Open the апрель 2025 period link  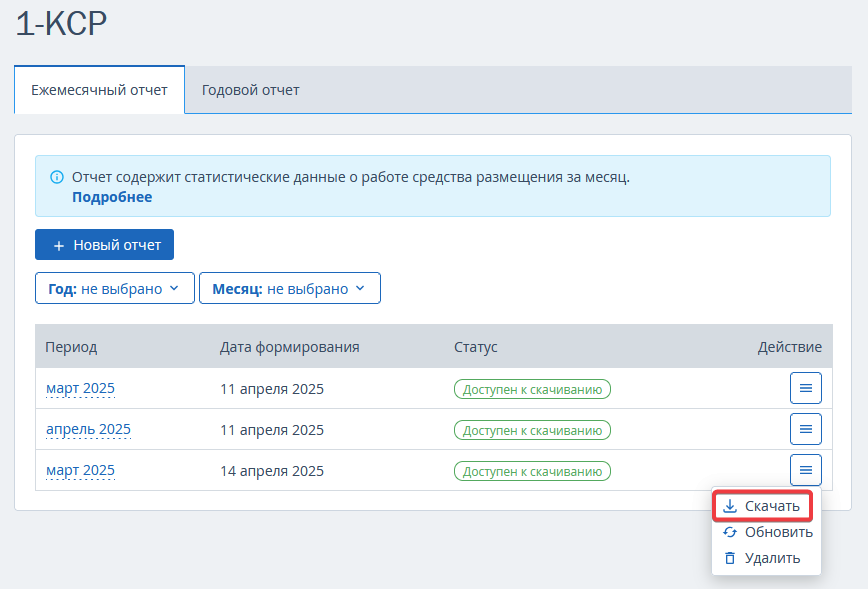(88, 430)
